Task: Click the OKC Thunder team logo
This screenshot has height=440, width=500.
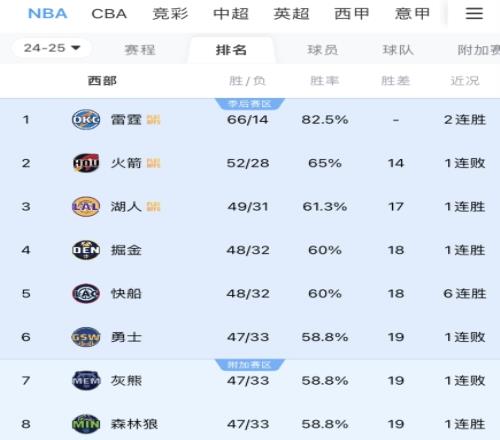Action: coord(86,119)
